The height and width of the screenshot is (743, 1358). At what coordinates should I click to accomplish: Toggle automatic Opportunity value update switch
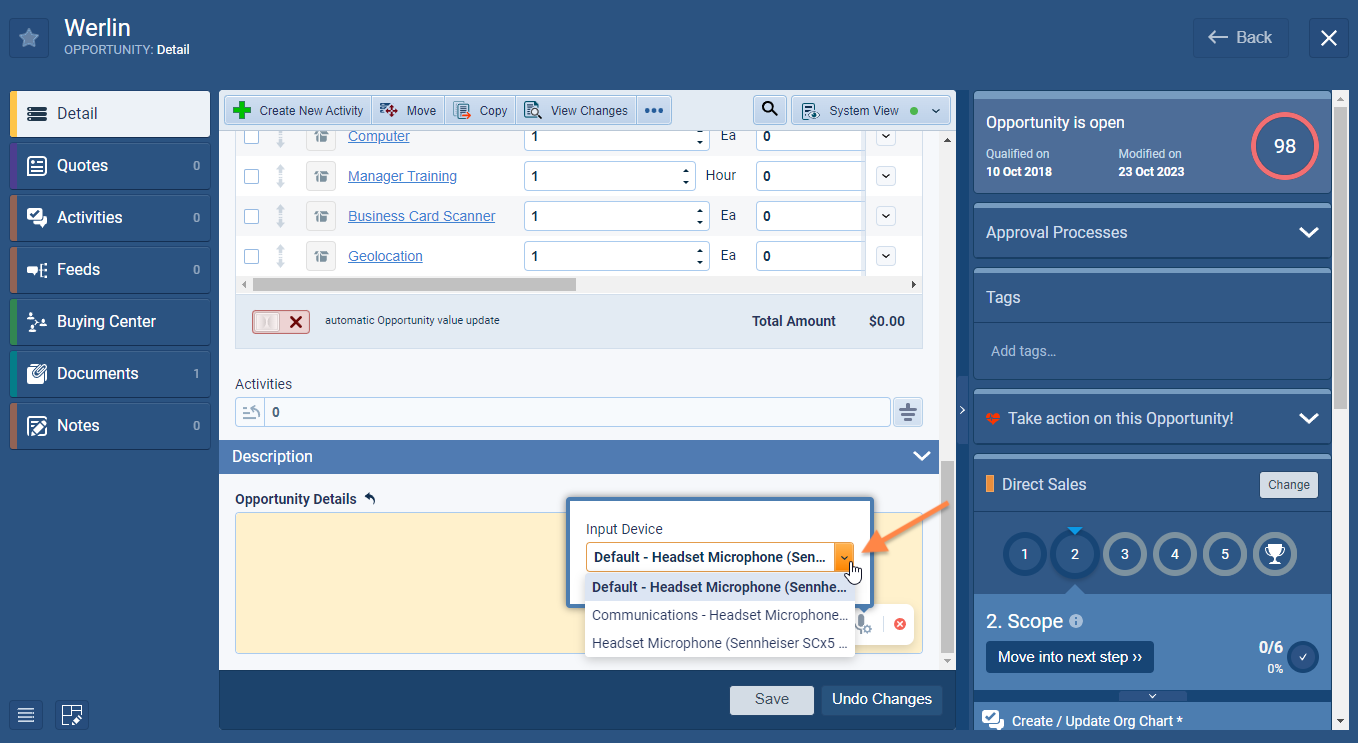[280, 321]
